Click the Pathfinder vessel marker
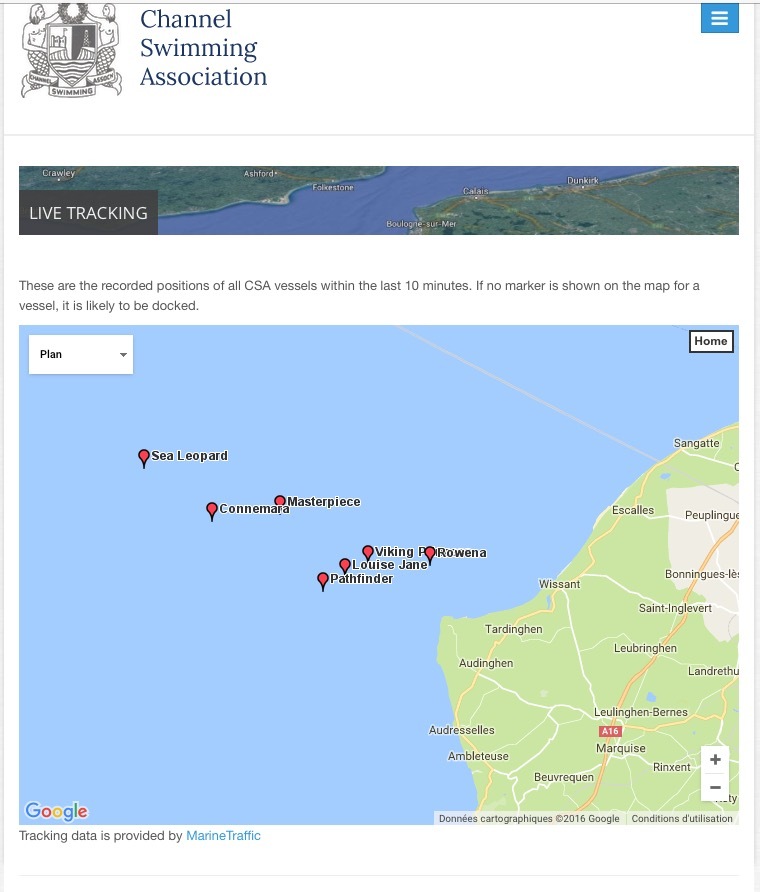 [323, 580]
